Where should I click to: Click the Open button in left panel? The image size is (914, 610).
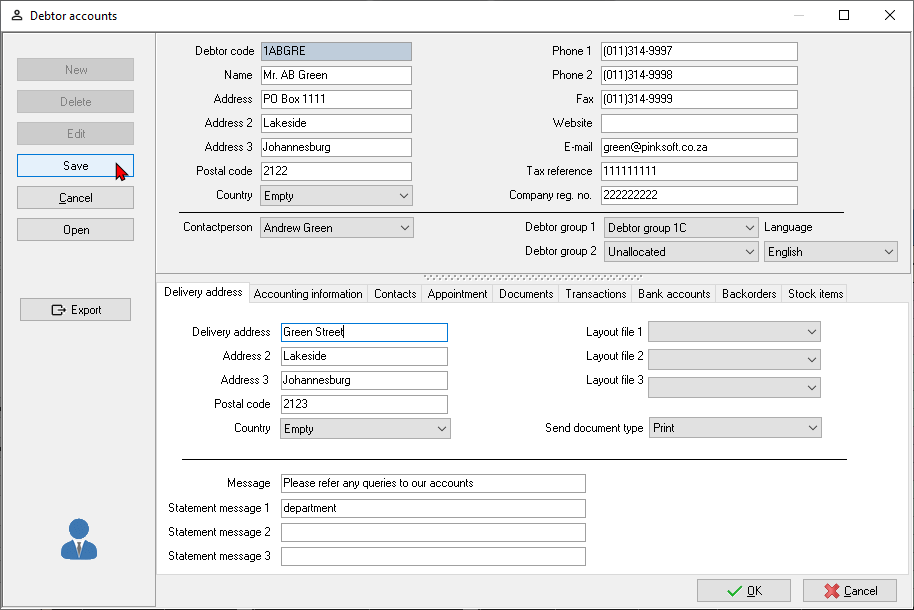(x=75, y=230)
